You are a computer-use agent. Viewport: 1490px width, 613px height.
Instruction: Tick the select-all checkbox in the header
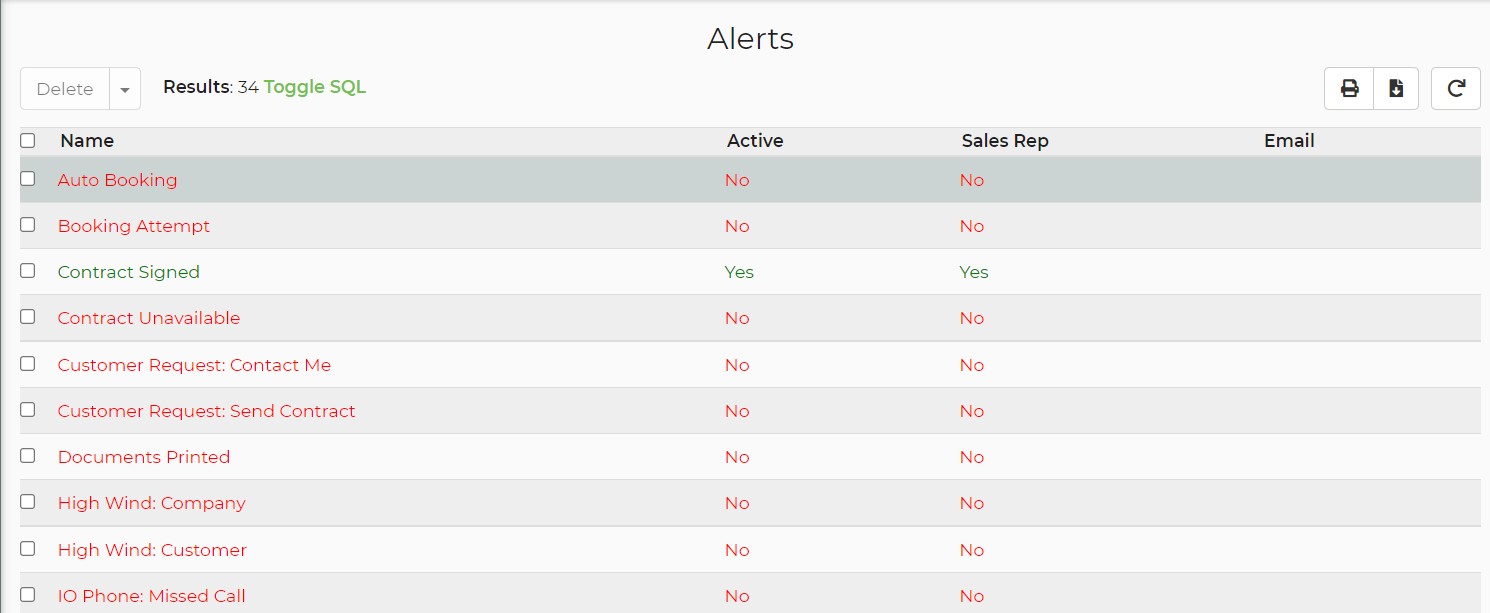(x=28, y=141)
